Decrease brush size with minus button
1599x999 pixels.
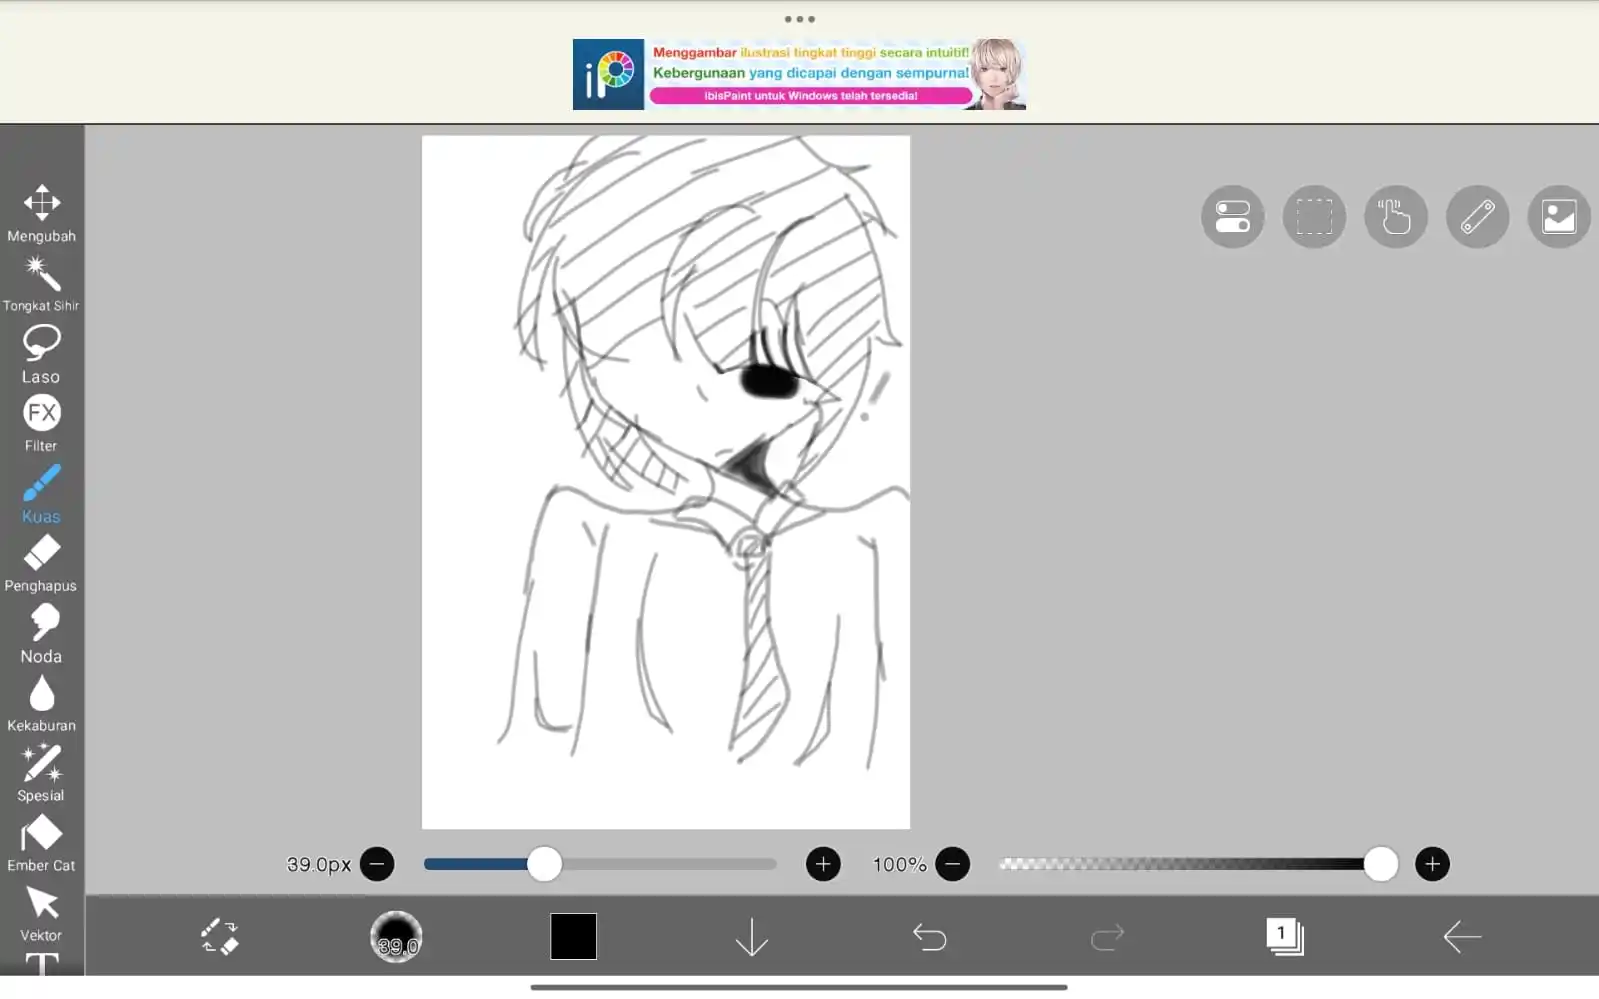(x=377, y=864)
